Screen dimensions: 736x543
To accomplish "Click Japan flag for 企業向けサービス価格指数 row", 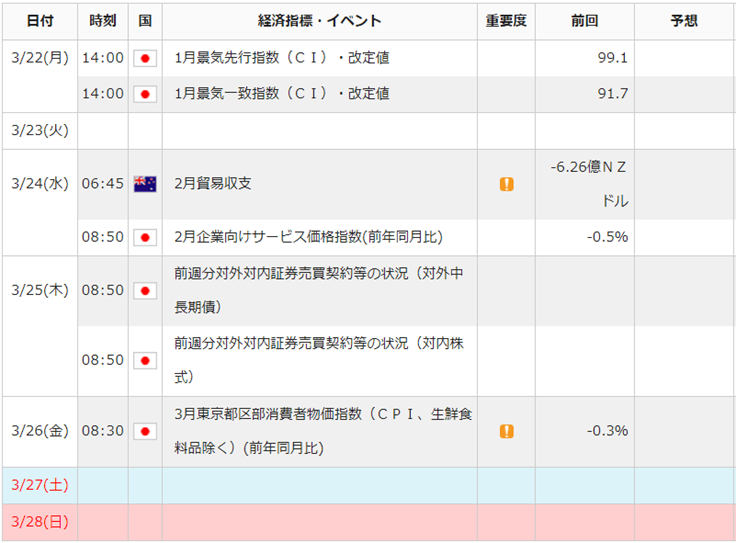I will (145, 237).
